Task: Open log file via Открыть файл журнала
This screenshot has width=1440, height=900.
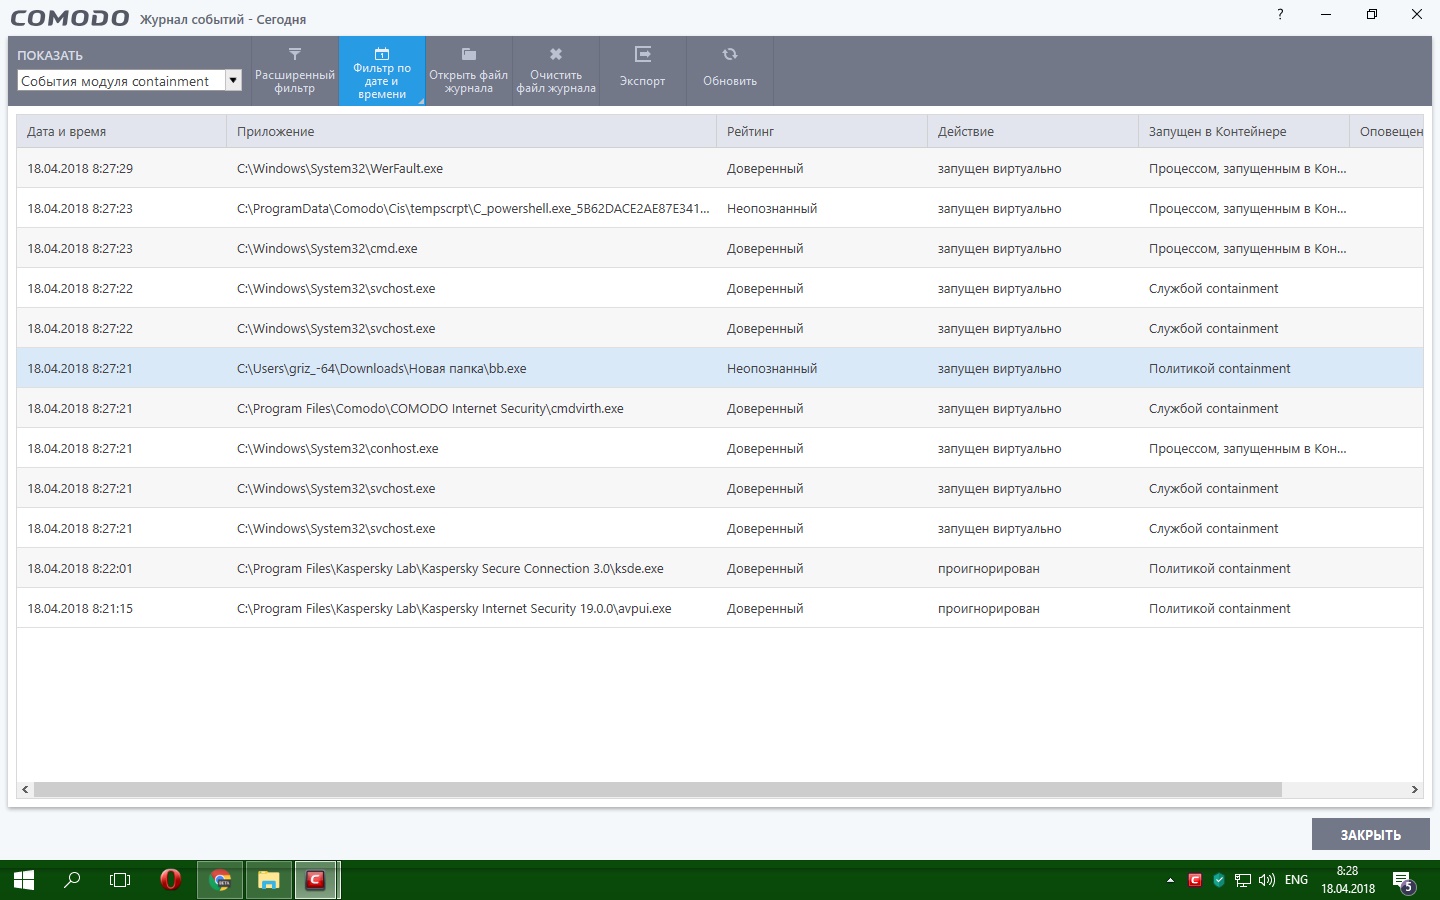Action: [468, 70]
